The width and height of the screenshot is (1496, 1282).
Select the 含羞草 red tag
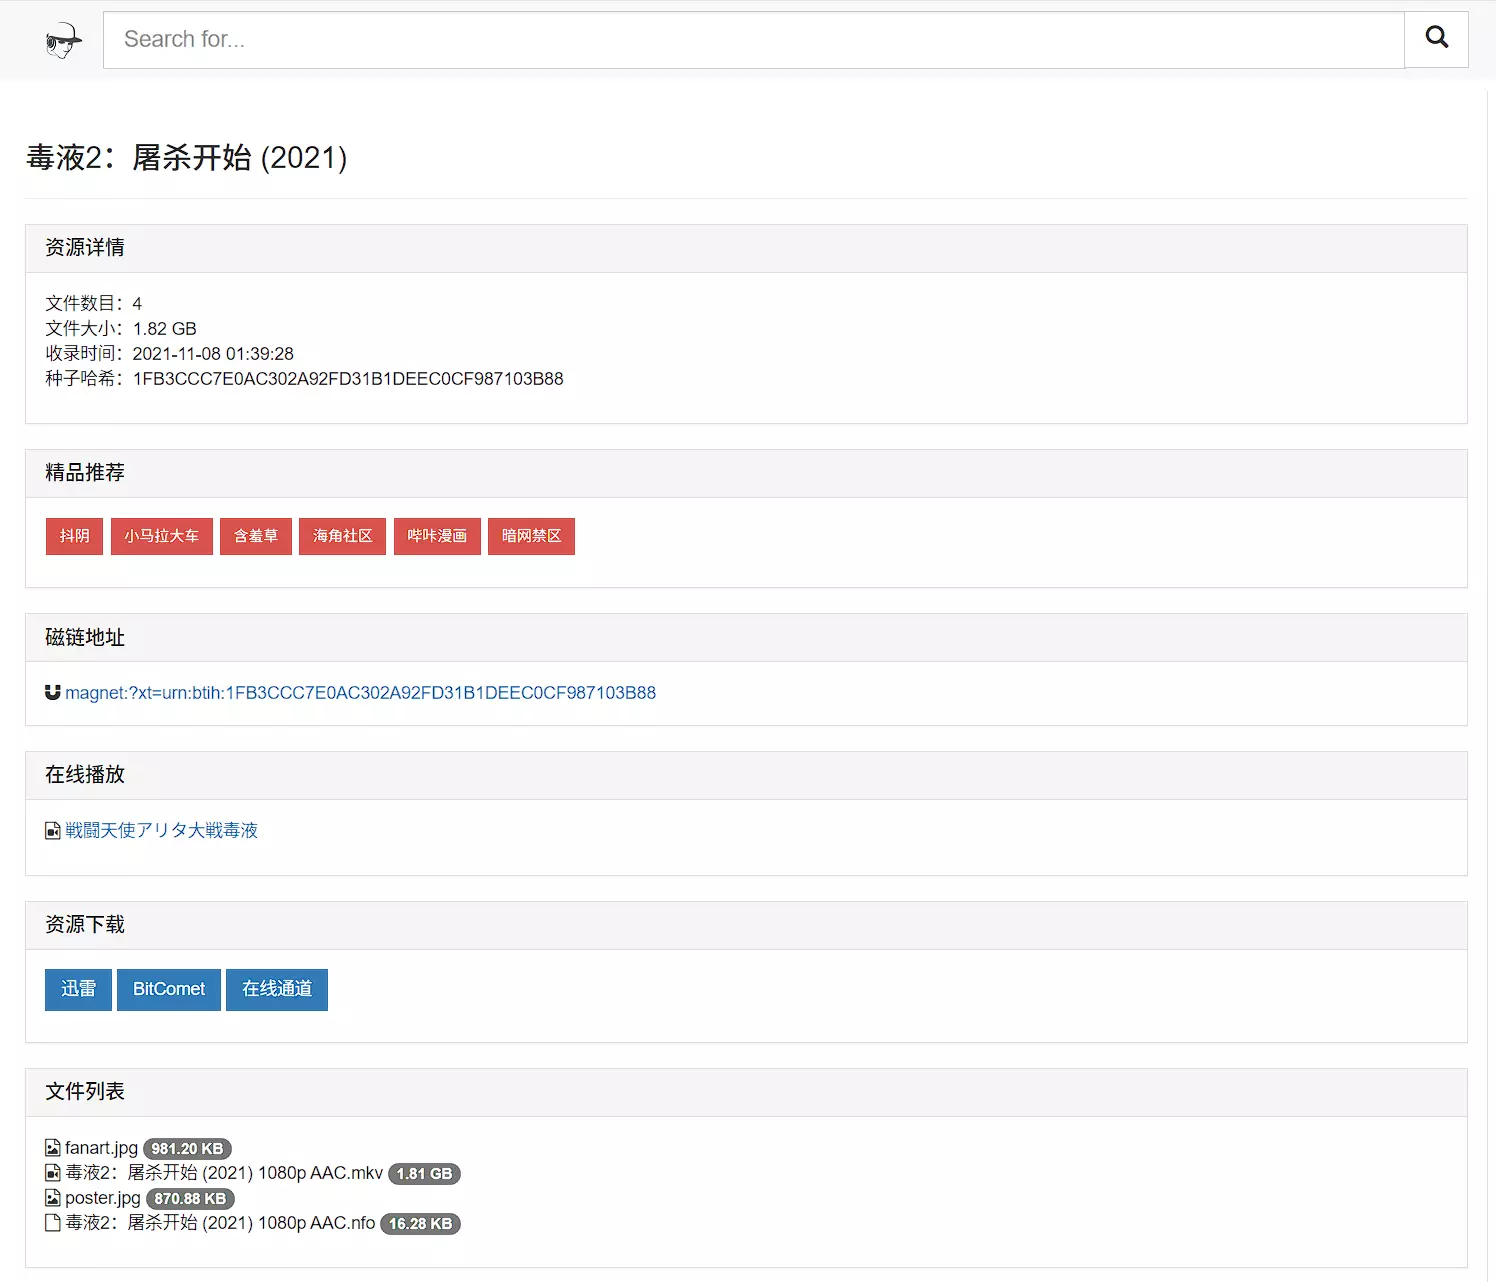256,536
